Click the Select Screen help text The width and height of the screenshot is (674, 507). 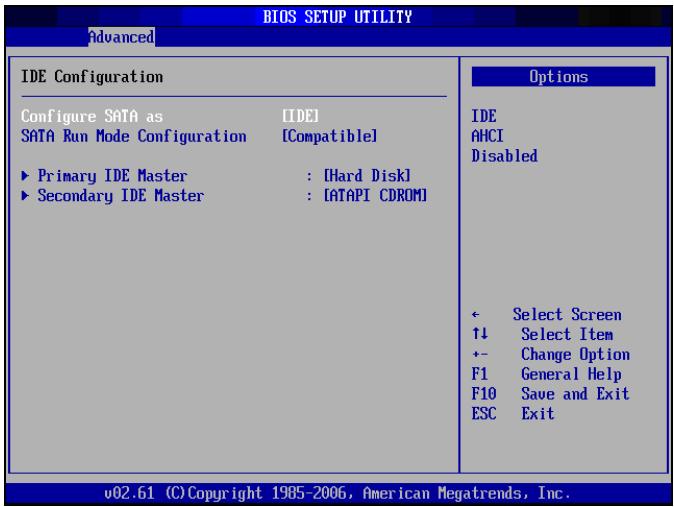(567, 314)
